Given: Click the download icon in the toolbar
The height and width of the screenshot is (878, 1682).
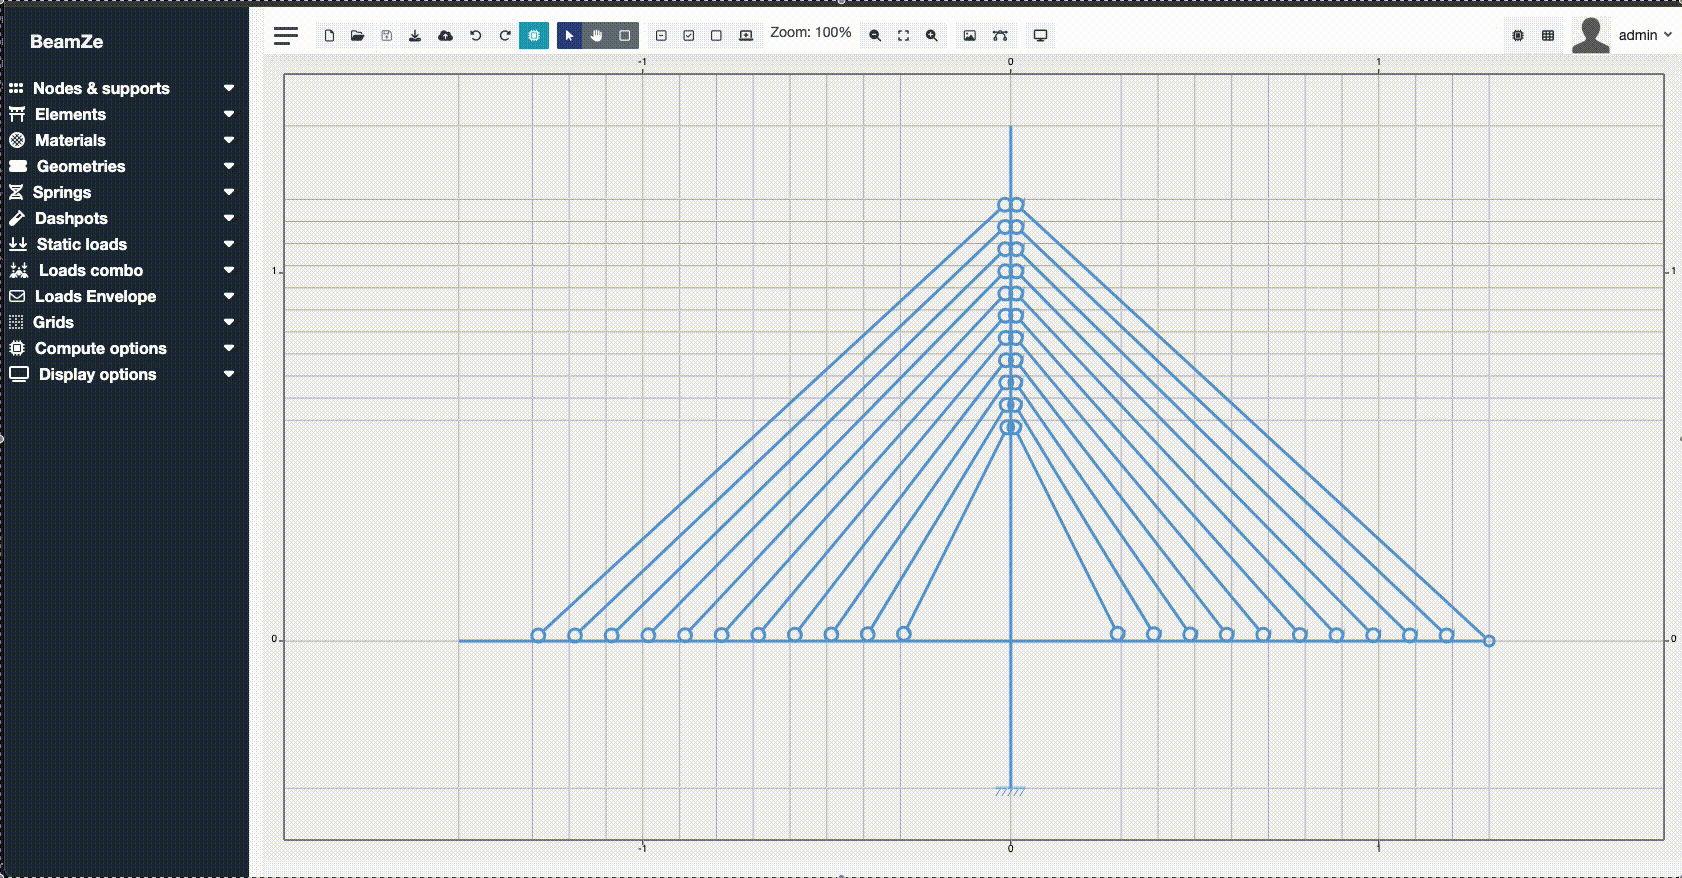Looking at the screenshot, I should (x=415, y=36).
